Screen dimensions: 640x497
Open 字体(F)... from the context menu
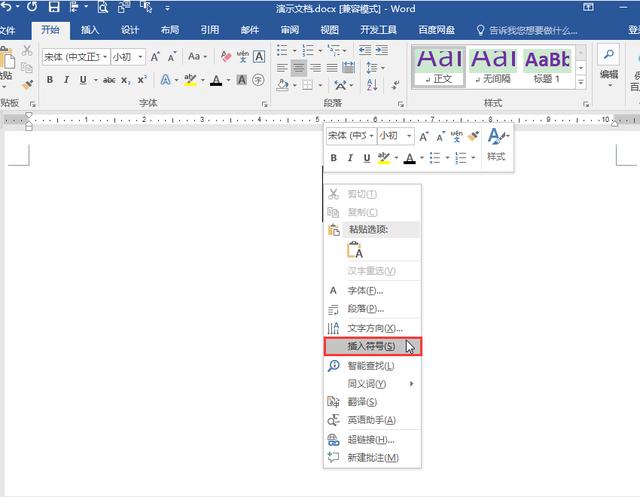click(365, 290)
